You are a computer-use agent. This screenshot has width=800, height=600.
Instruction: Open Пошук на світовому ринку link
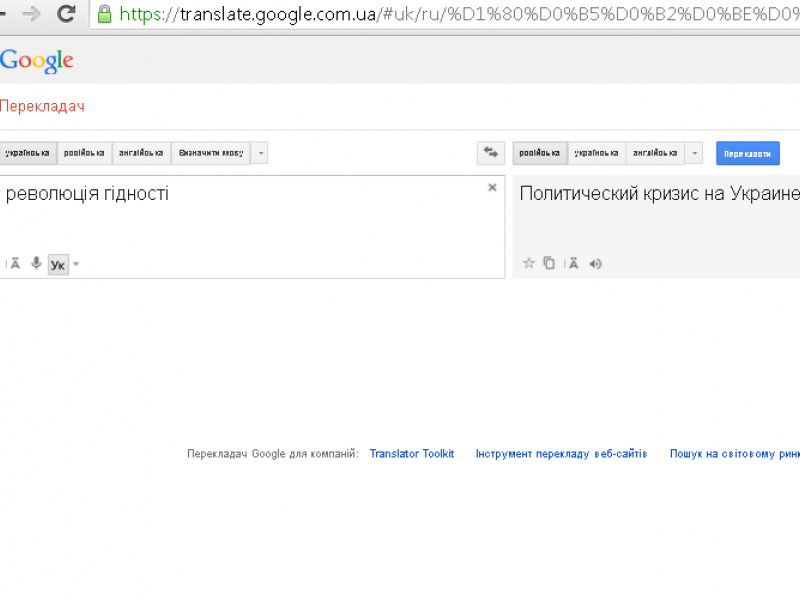(x=735, y=454)
